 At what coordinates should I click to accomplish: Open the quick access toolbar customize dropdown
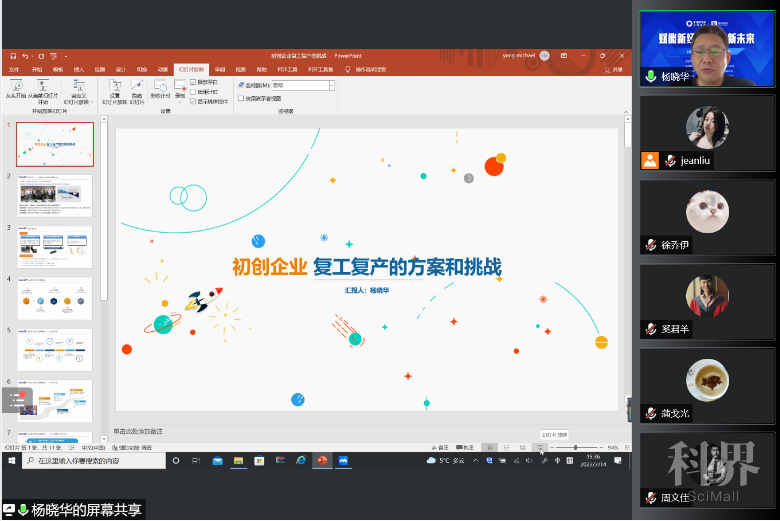[66, 57]
